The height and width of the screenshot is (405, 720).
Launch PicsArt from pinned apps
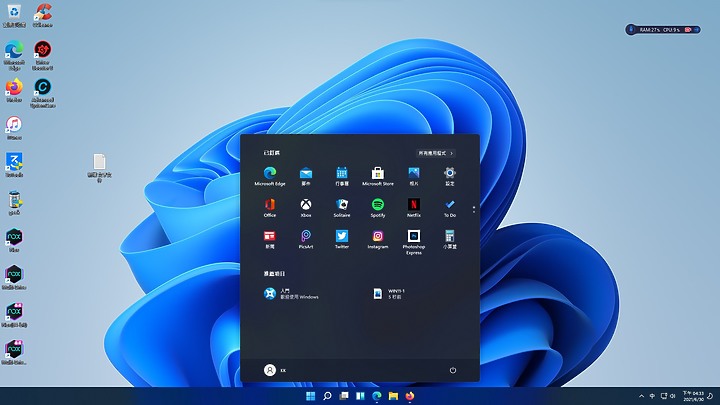[x=306, y=240]
